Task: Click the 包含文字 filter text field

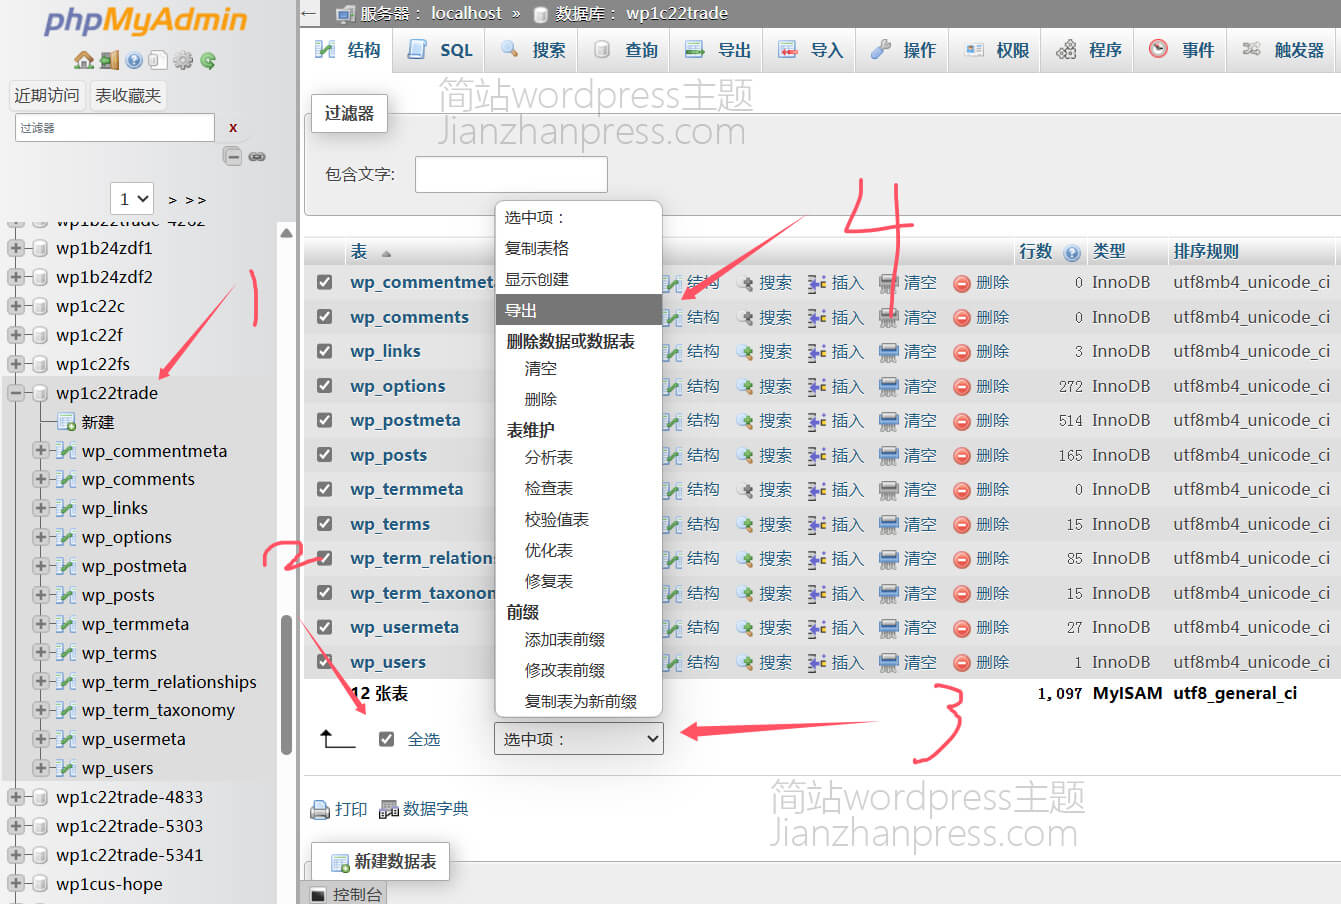Action: coord(511,174)
